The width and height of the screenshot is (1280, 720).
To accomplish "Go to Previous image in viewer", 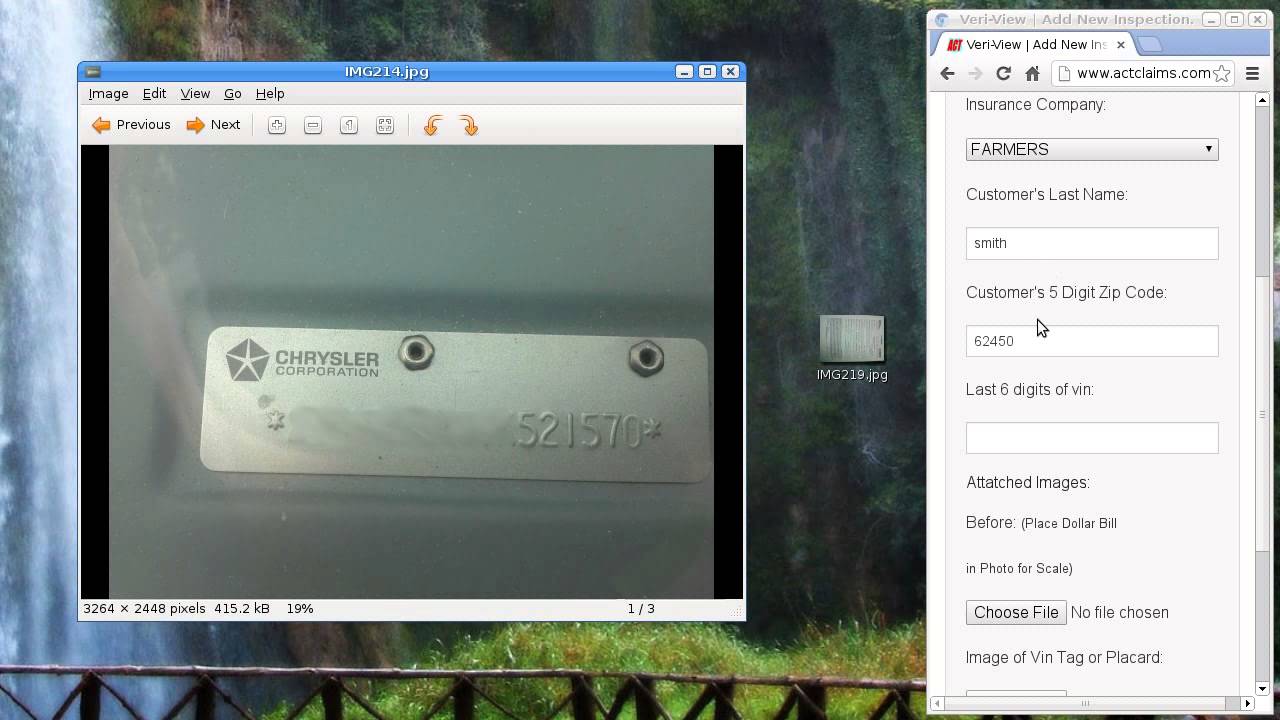I will [131, 125].
